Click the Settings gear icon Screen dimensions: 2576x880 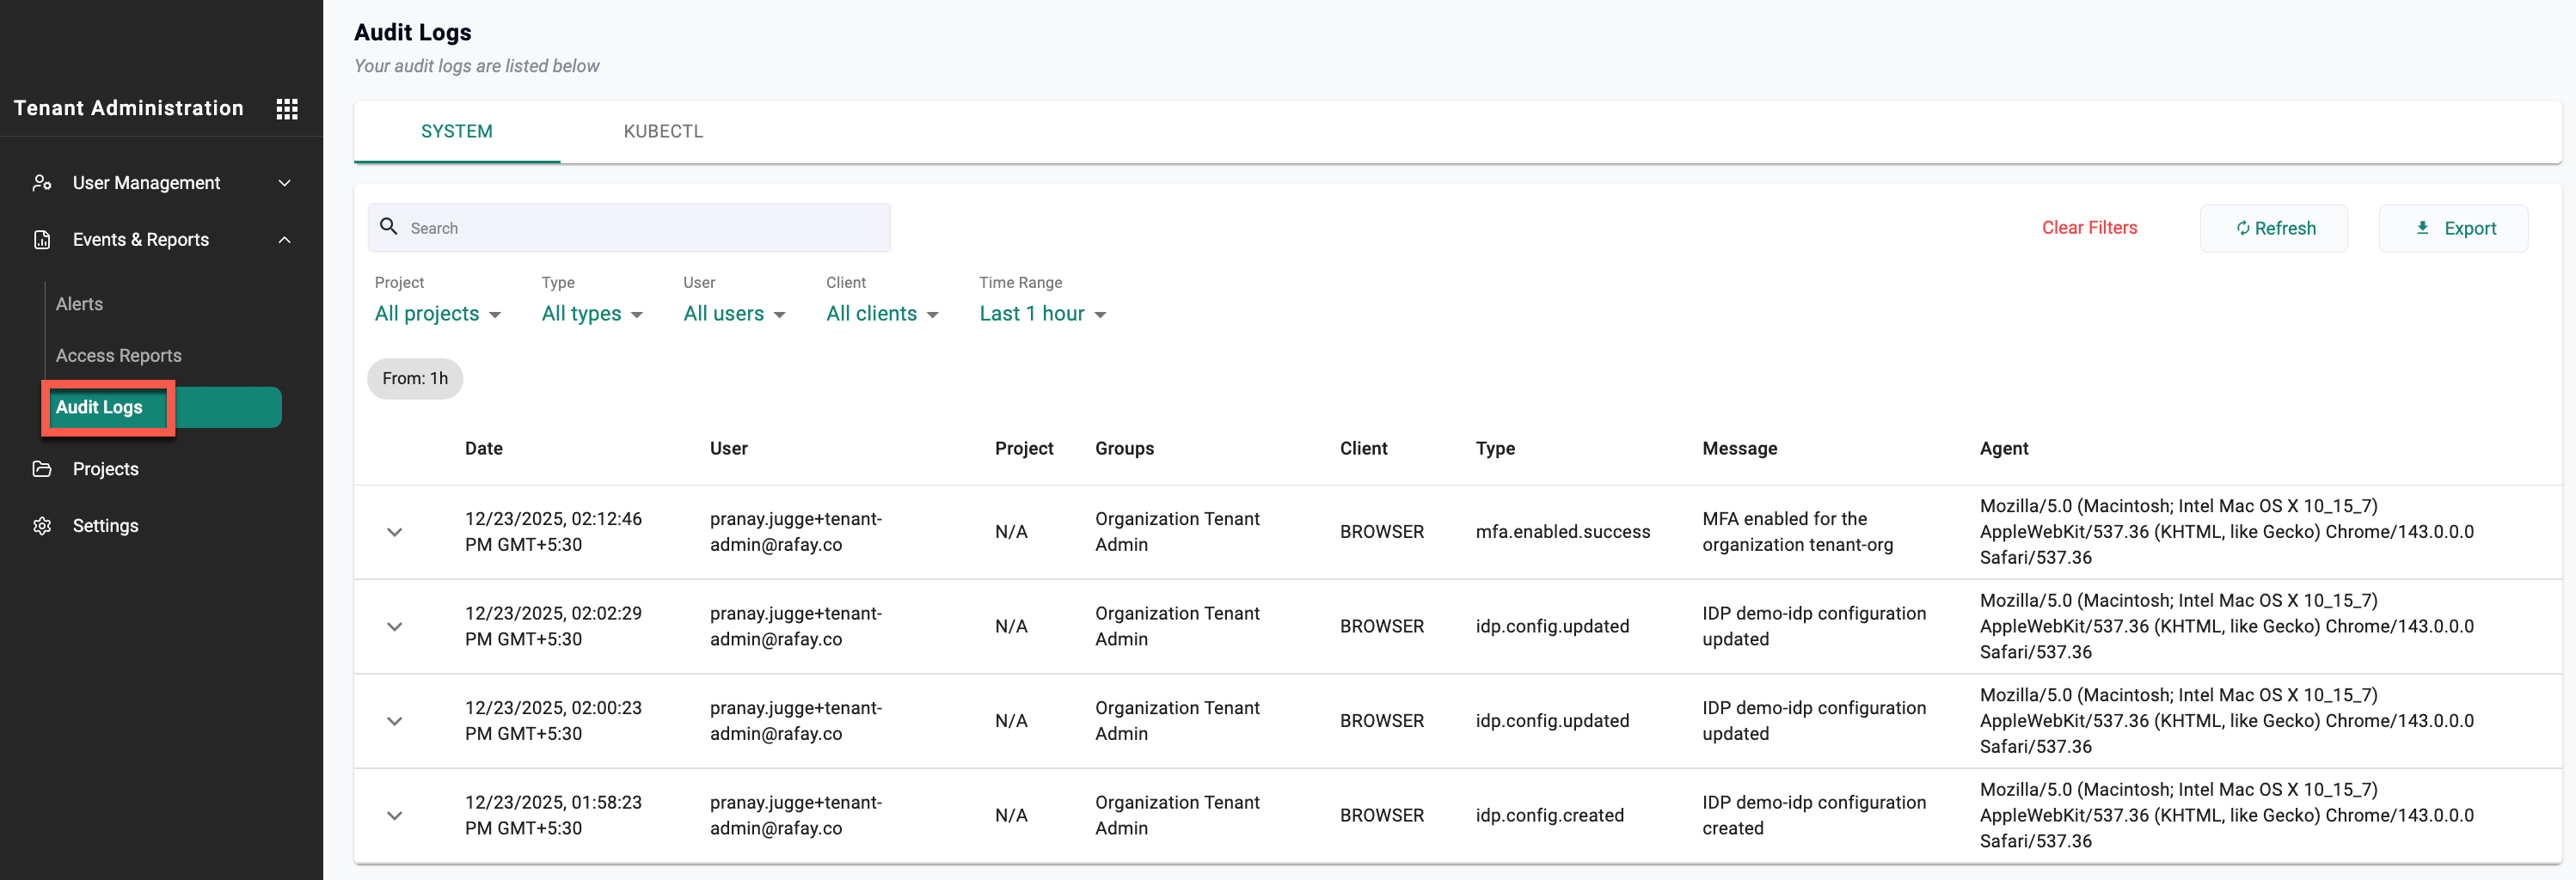point(42,526)
